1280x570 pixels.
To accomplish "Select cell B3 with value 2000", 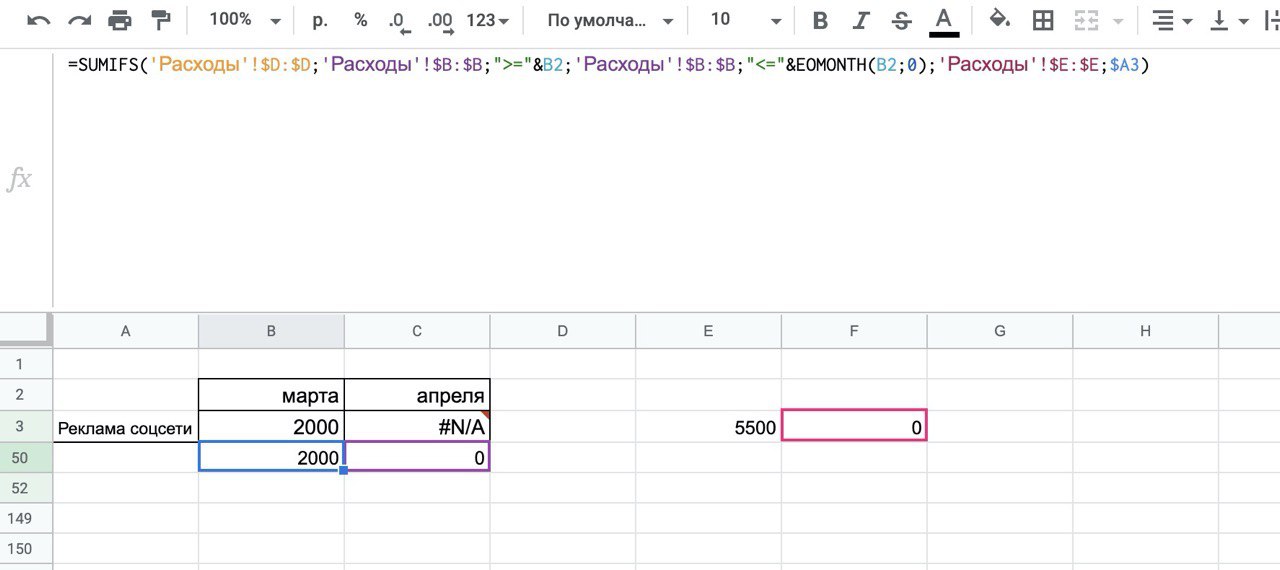I will click(271, 427).
